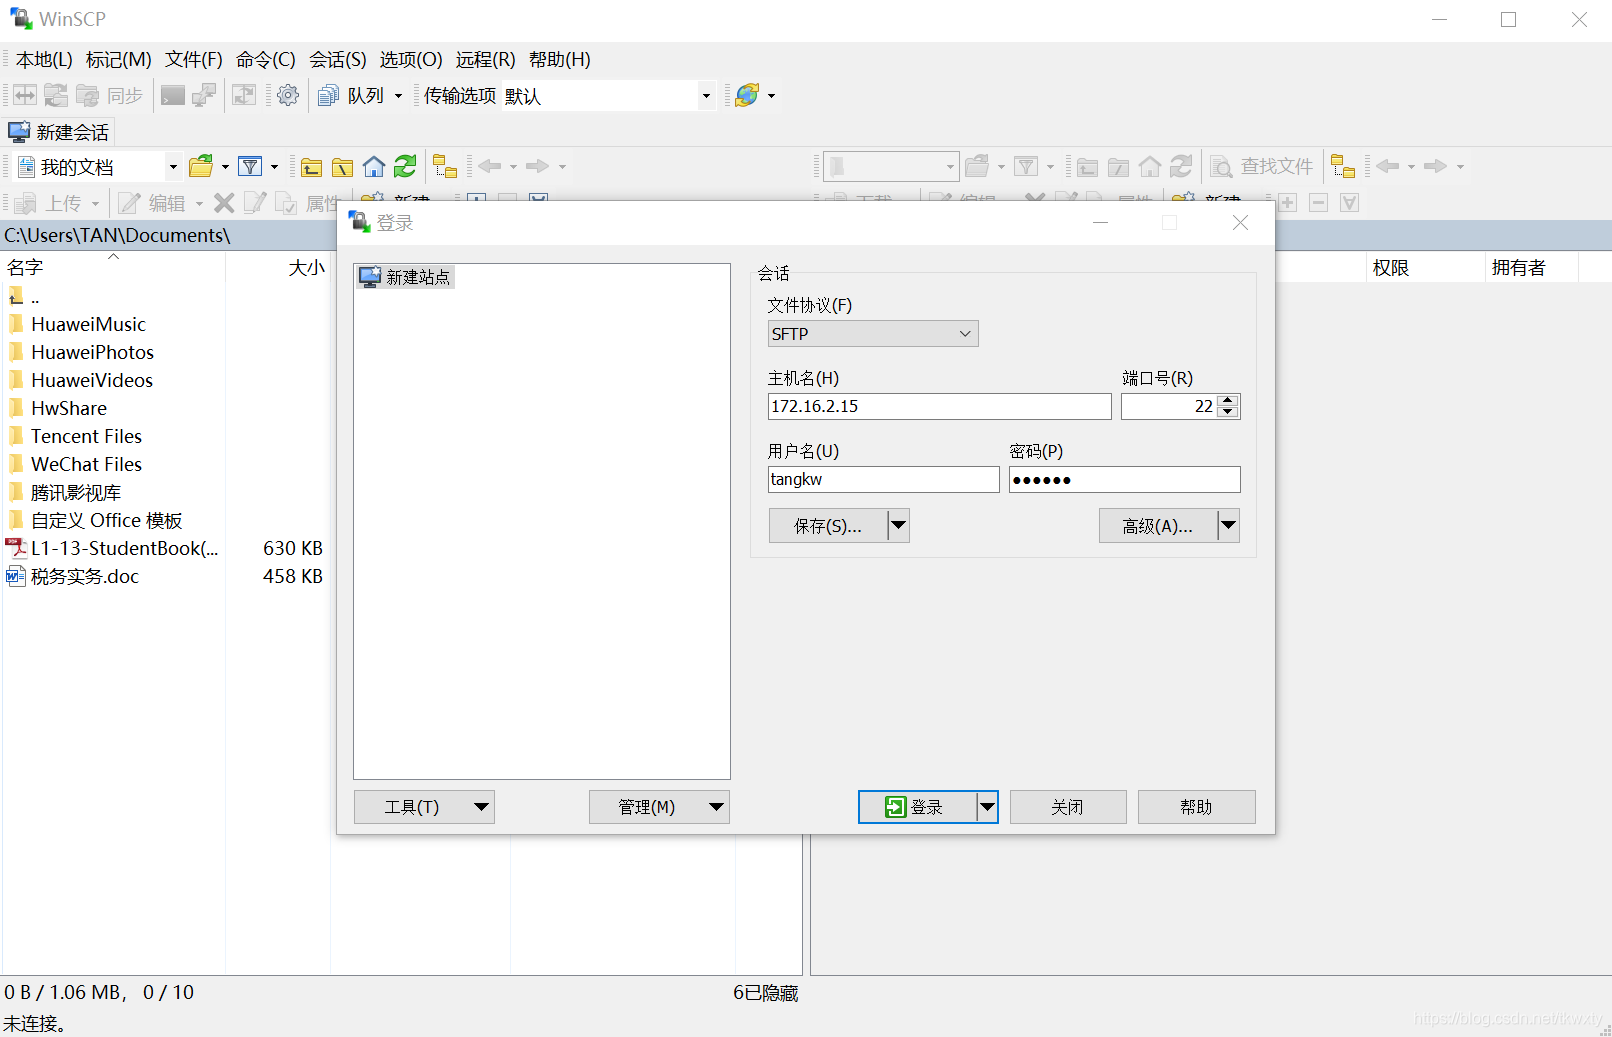This screenshot has height=1037, width=1612.
Task: Click the 关闭 button in login dialog
Action: click(x=1068, y=806)
